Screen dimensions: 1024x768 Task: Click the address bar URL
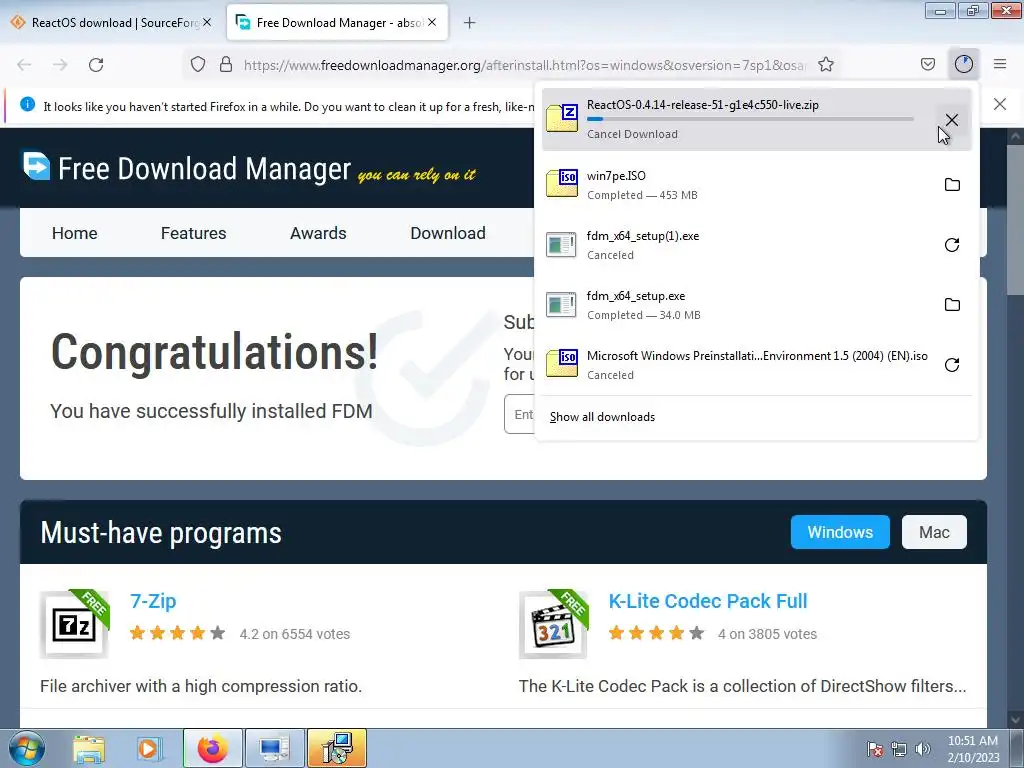[x=524, y=65]
